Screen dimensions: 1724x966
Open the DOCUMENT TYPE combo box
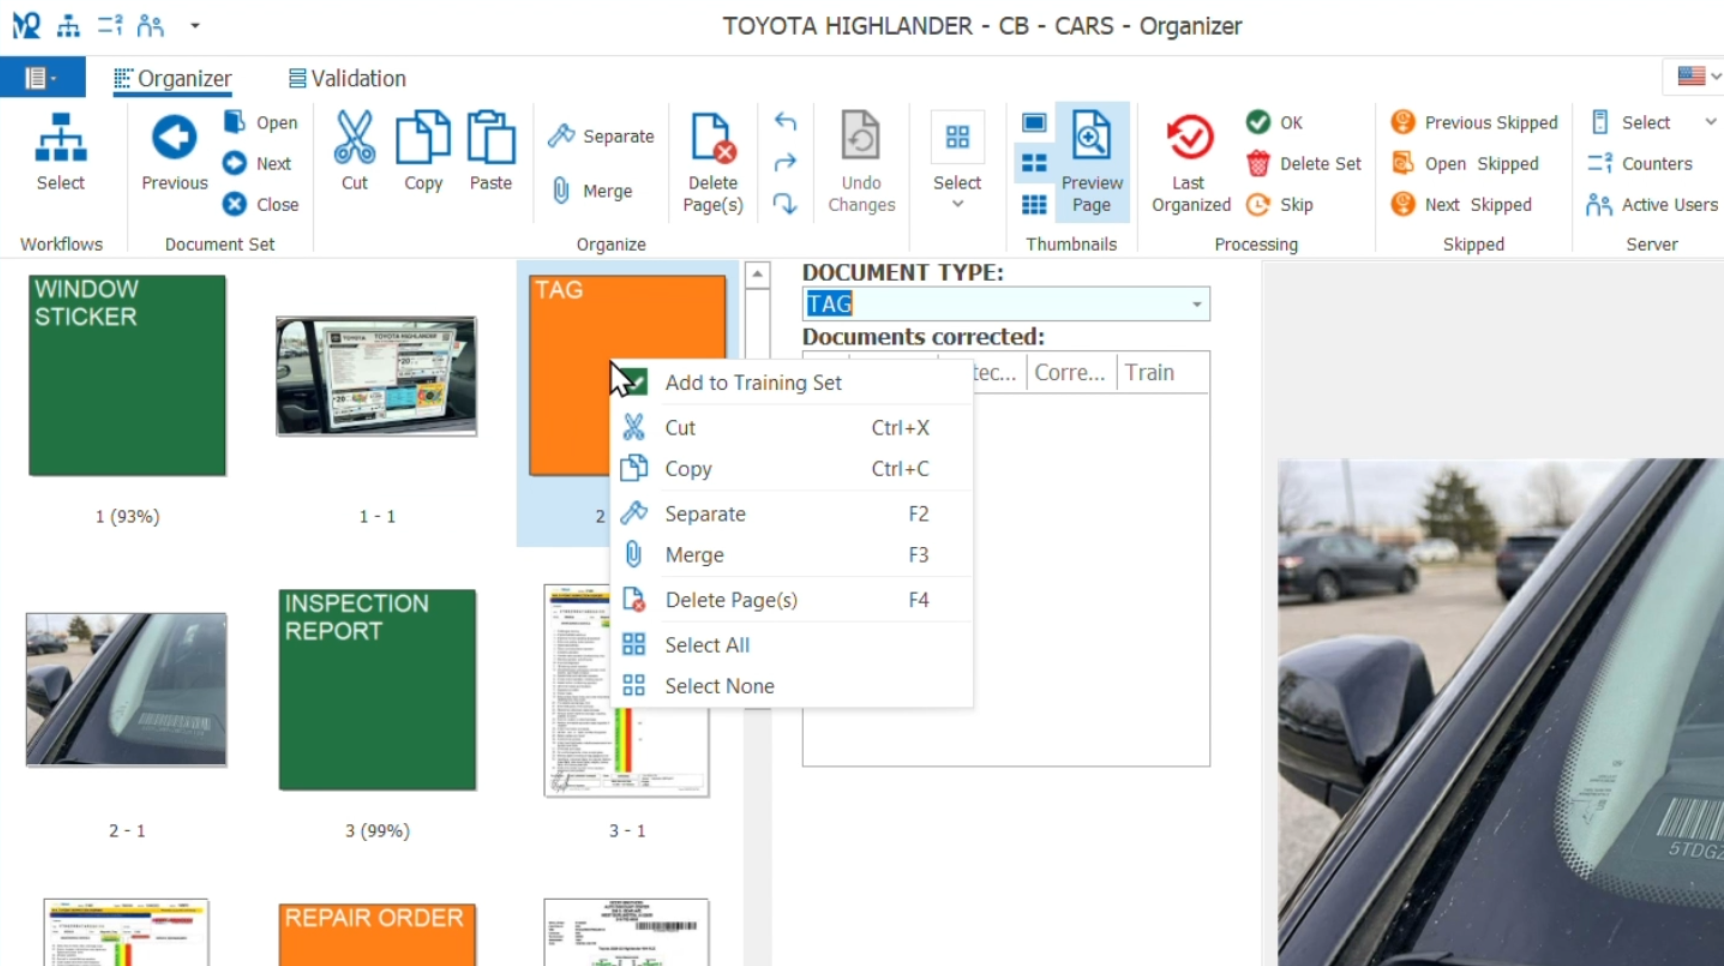click(x=1196, y=304)
